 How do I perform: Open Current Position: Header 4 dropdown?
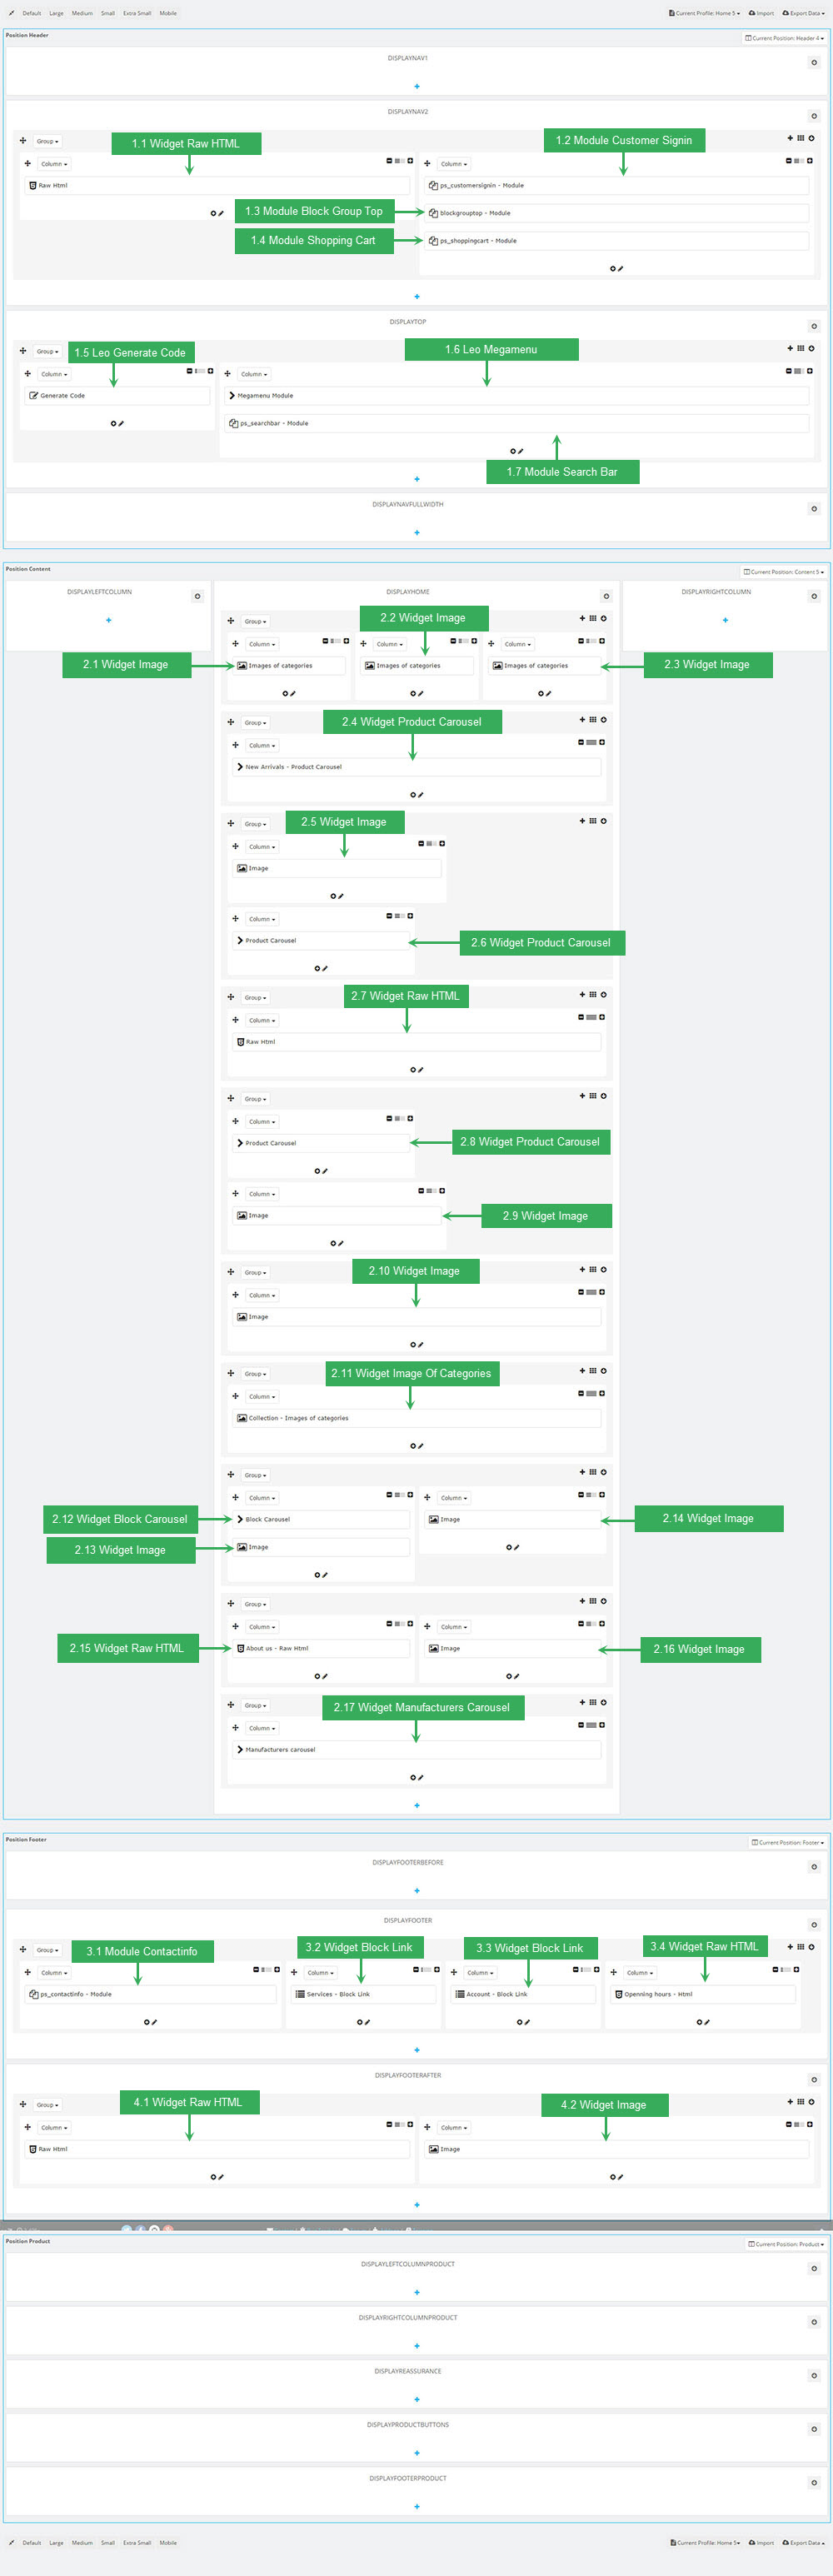click(785, 38)
